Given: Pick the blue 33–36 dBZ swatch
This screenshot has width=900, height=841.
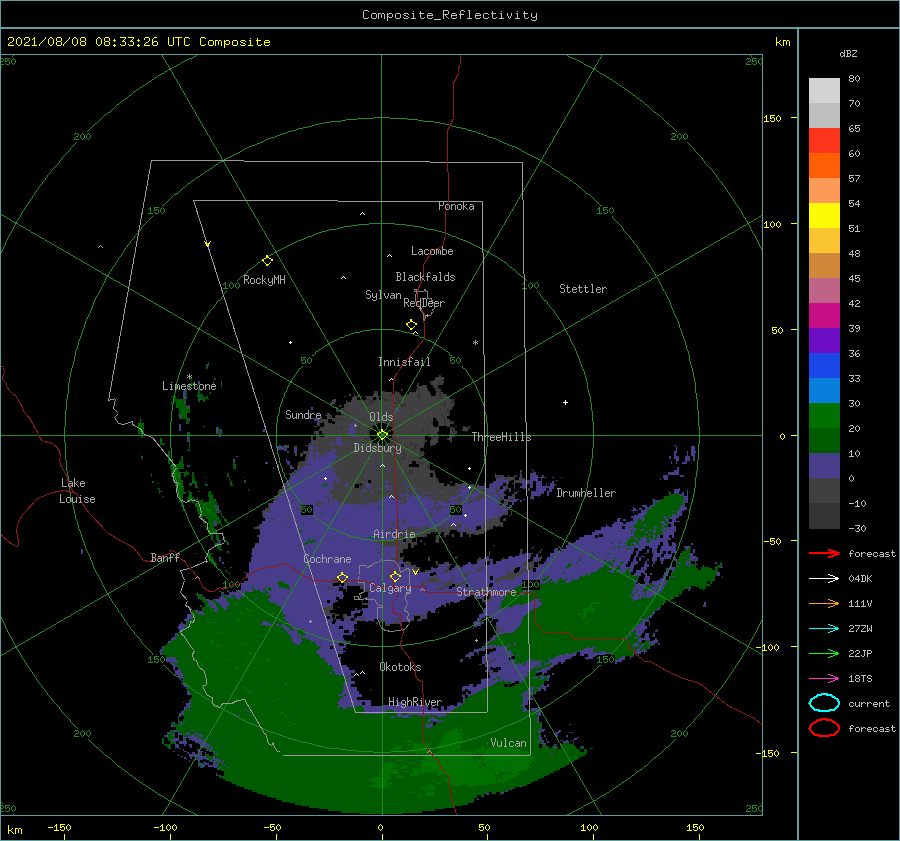Looking at the screenshot, I should click(x=824, y=366).
